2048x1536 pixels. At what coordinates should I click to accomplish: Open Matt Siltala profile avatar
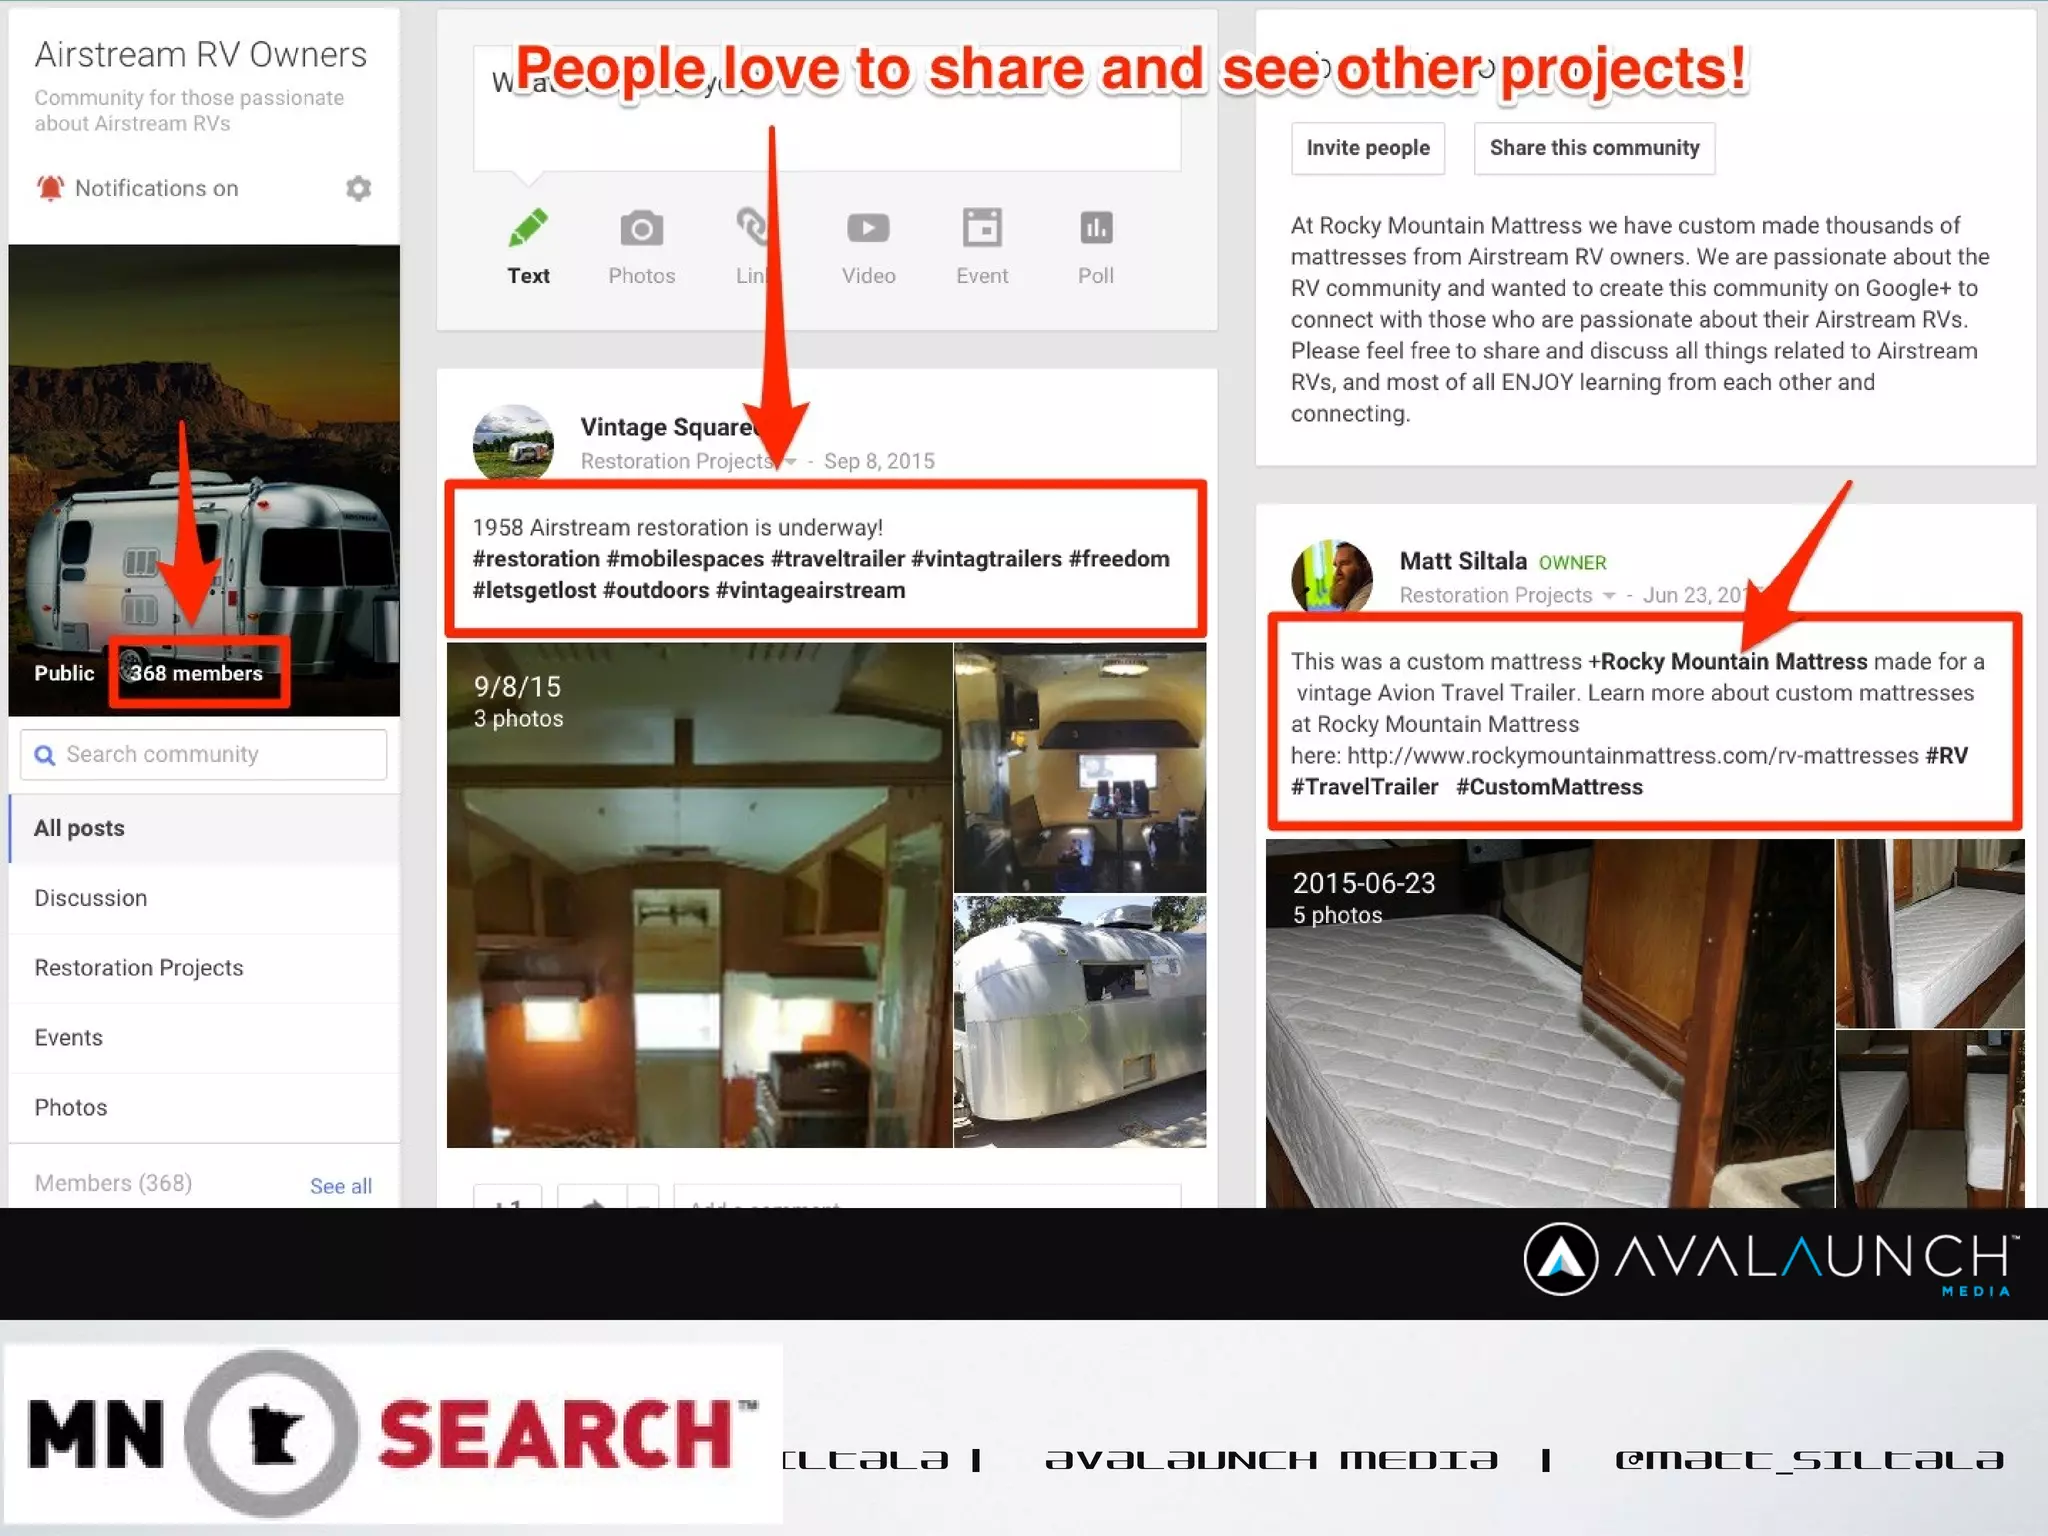click(1331, 576)
